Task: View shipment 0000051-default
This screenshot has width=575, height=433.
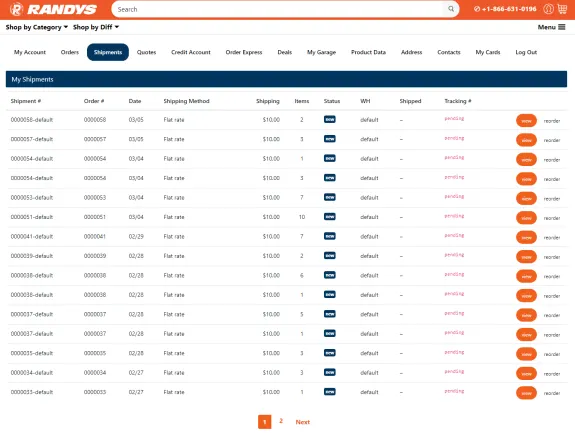Action: click(526, 218)
